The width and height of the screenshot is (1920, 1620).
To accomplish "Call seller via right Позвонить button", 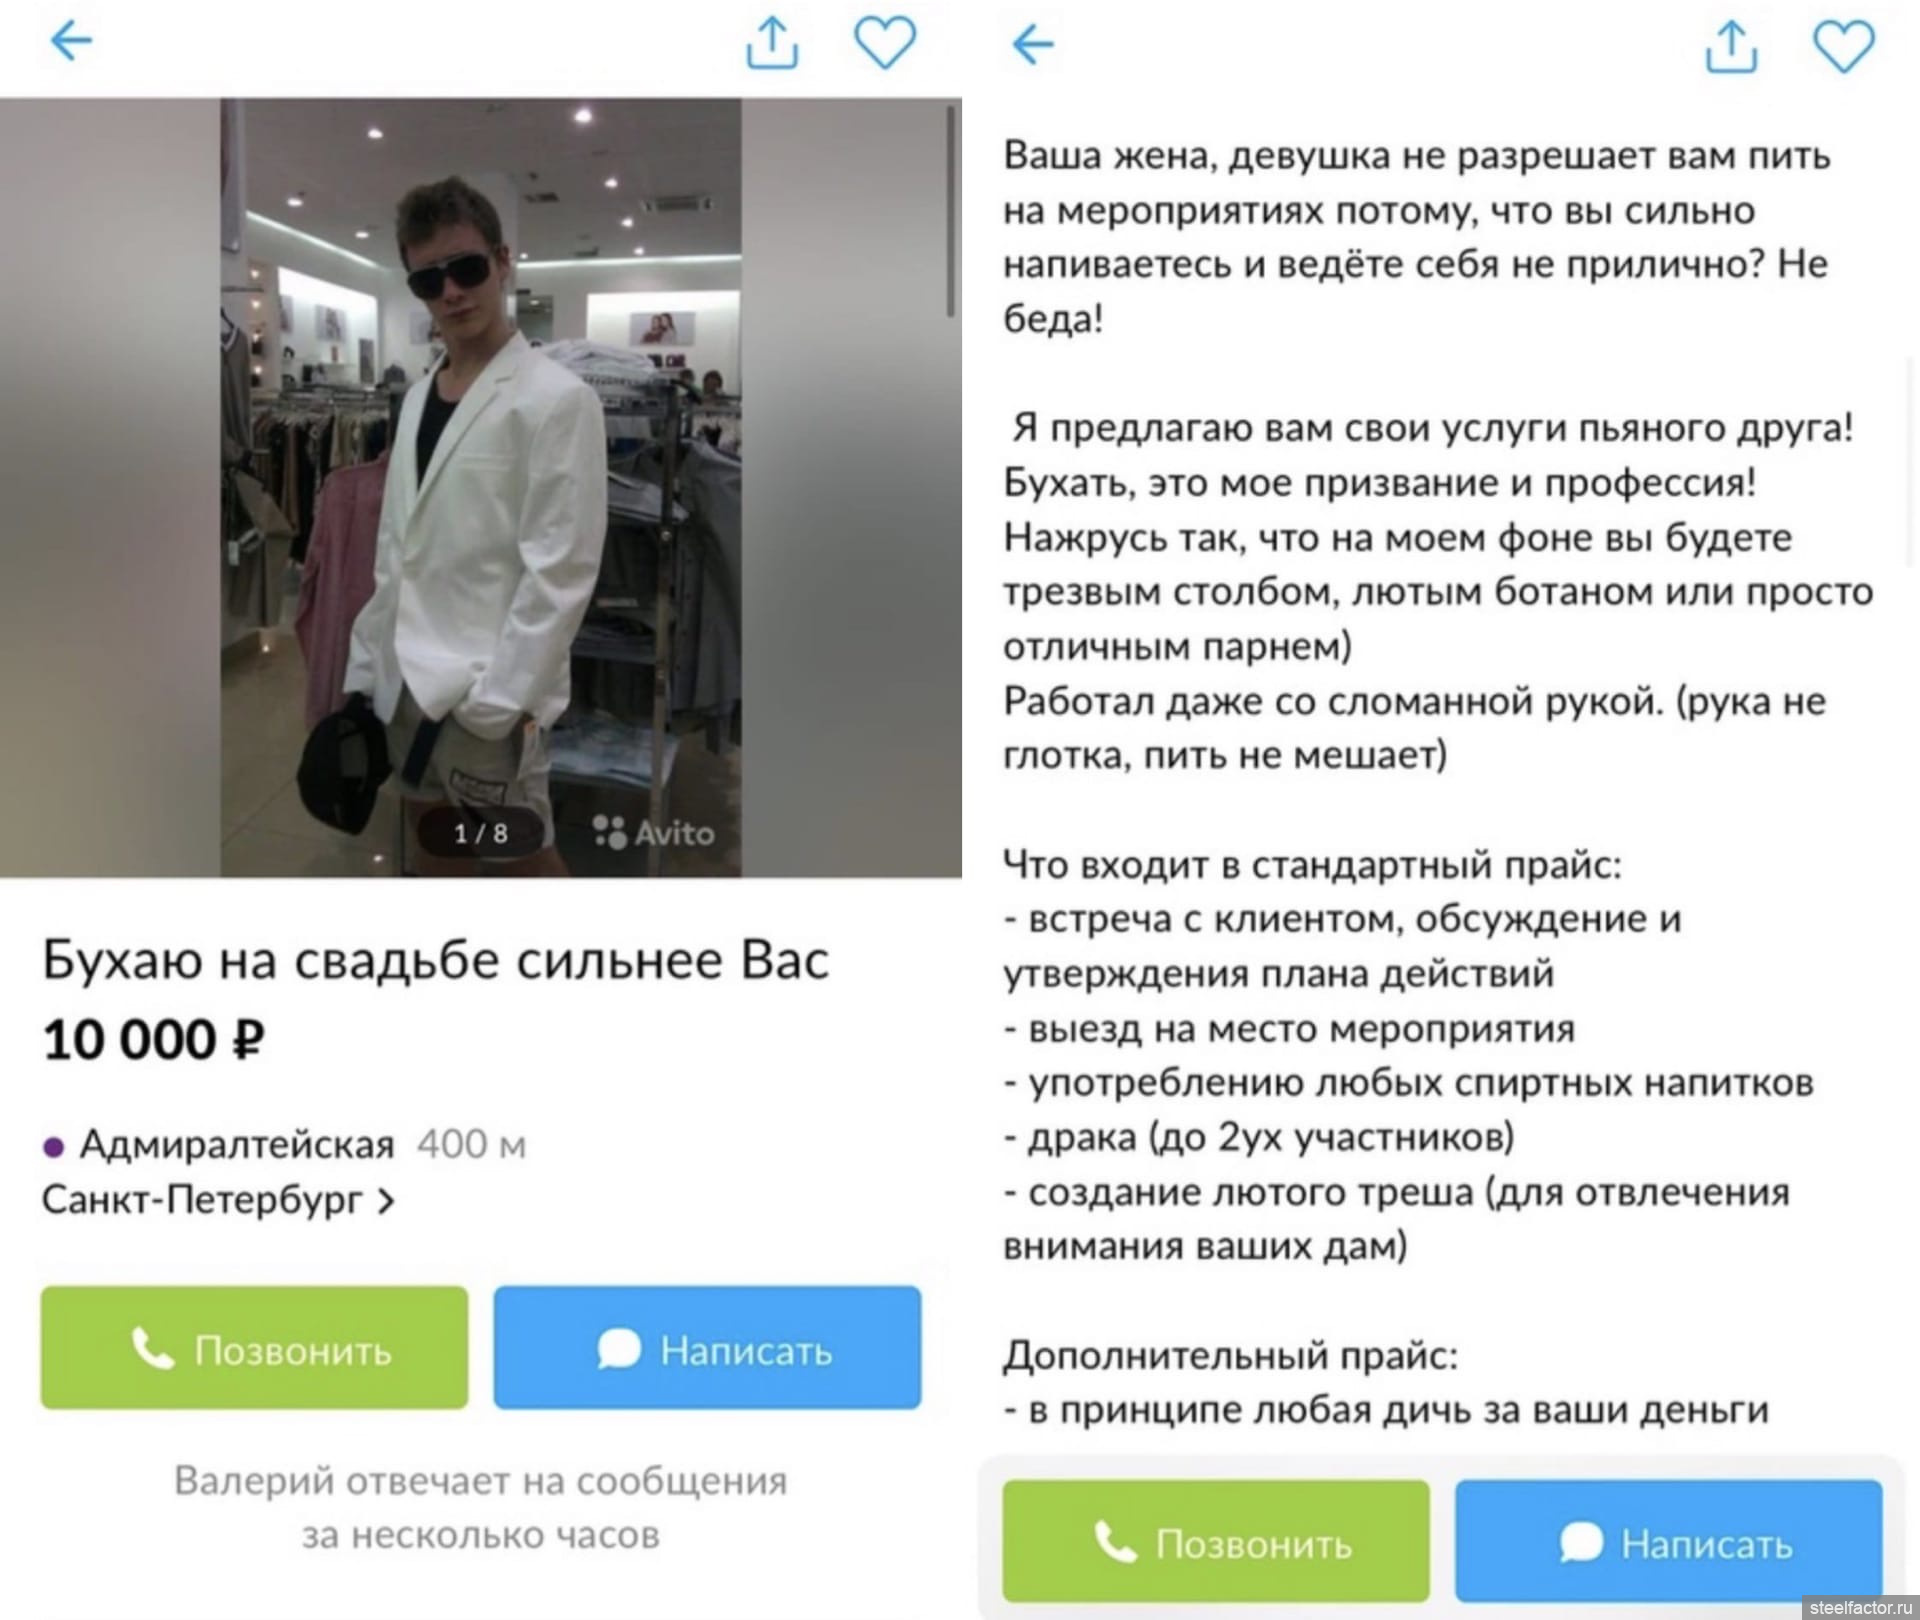I will pyautogui.click(x=1216, y=1541).
